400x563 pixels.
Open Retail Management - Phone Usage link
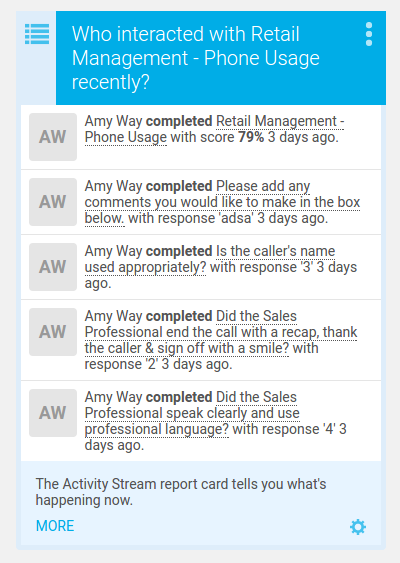coord(214,129)
